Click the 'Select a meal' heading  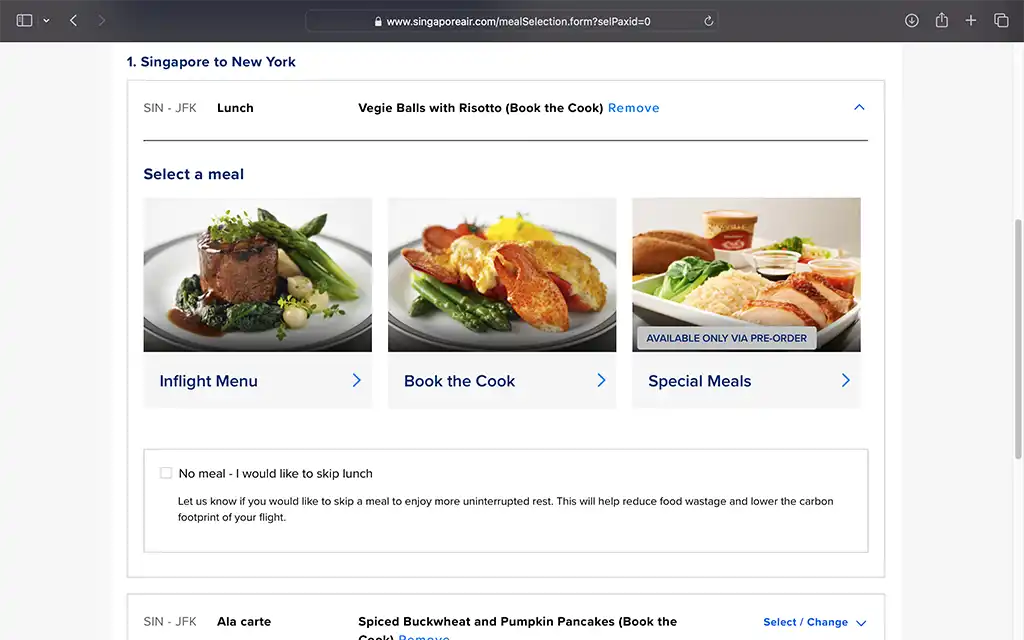pos(193,174)
